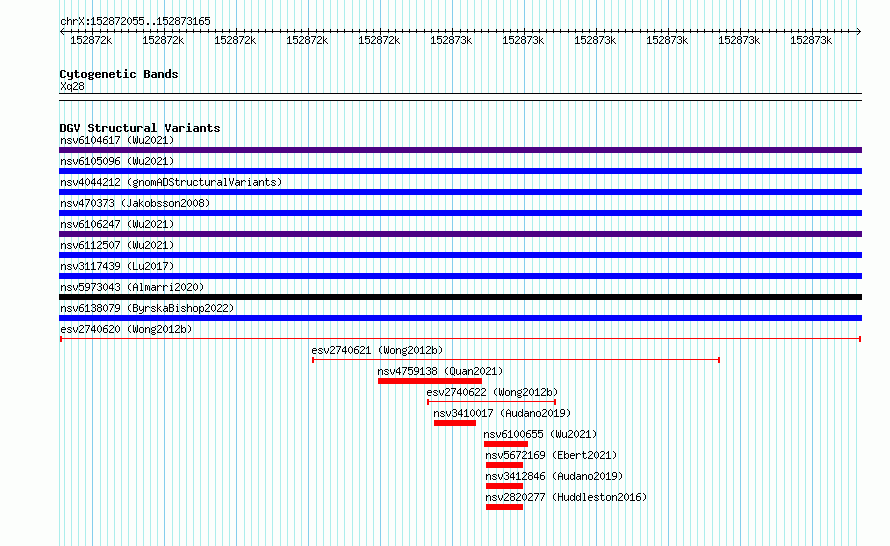890x546 pixels.
Task: Open the nsv6105096 (Wu2021) variant label
Action: (x=117, y=161)
